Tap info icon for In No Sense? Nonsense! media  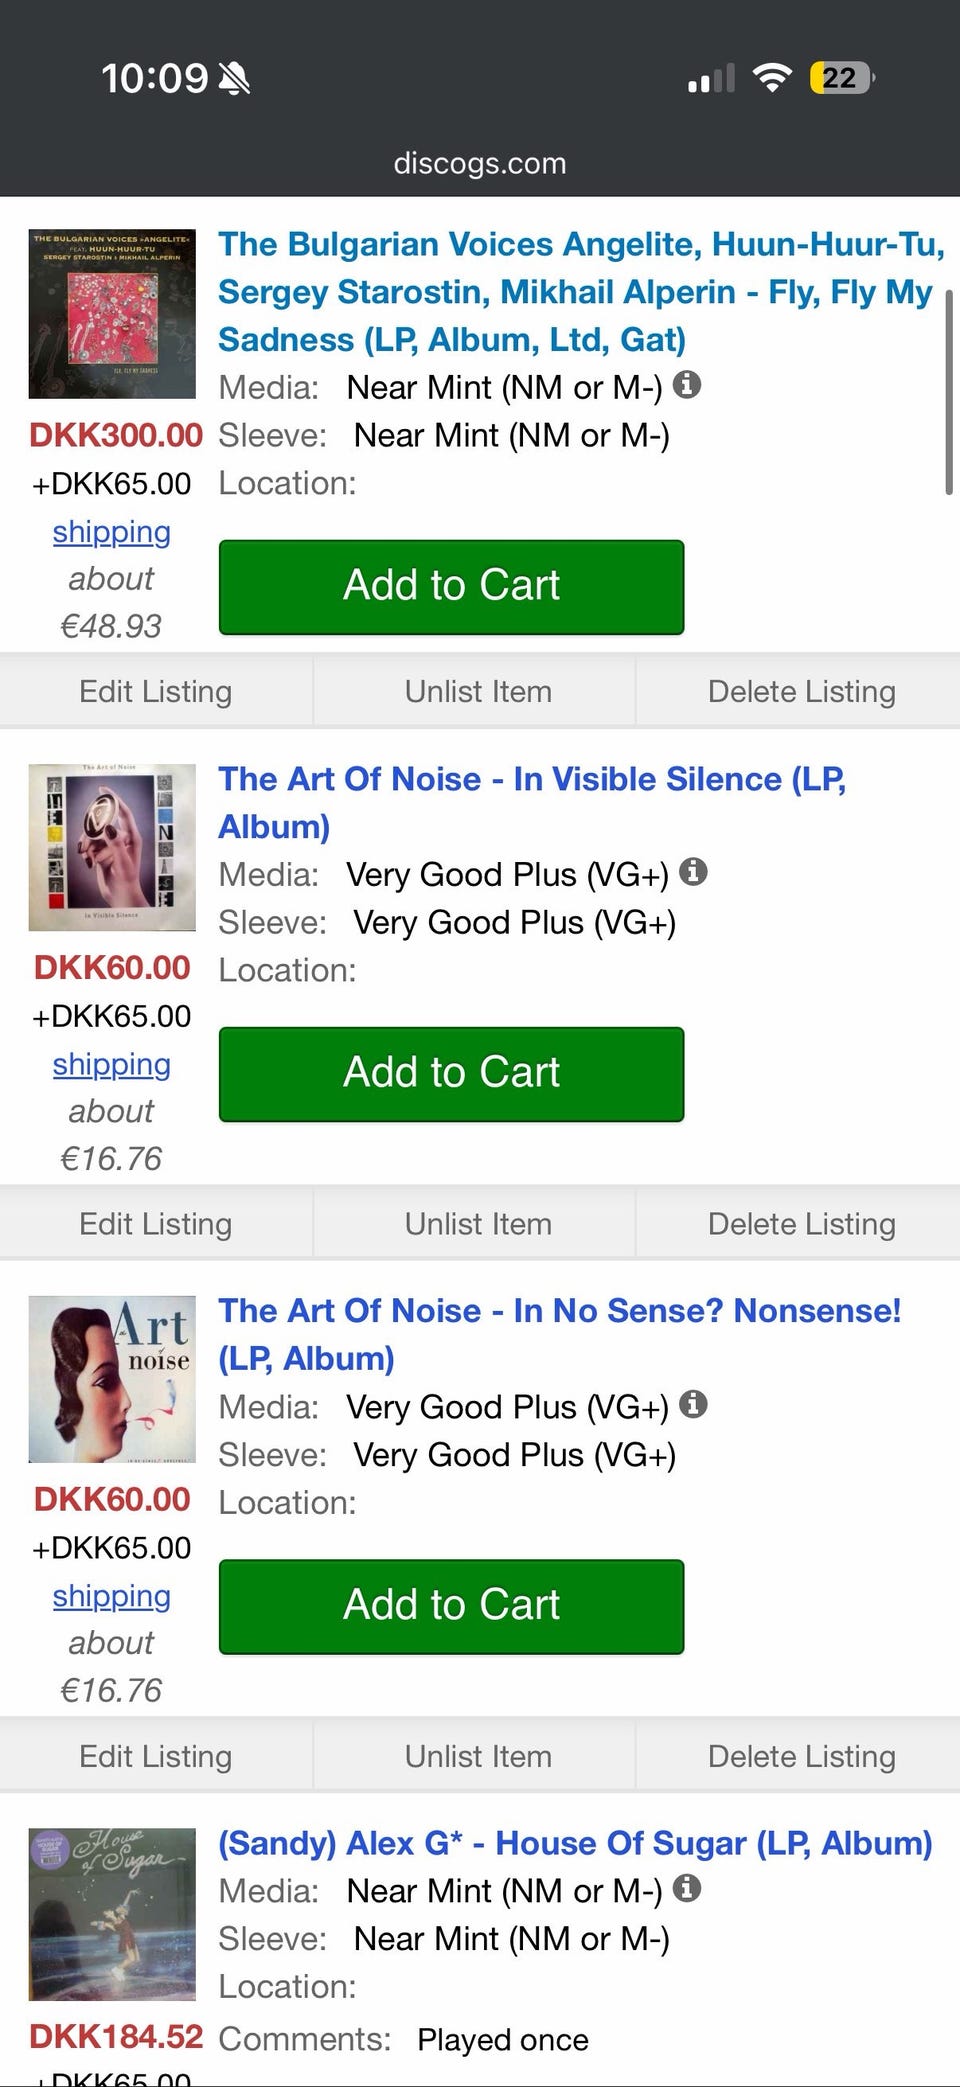click(x=693, y=1405)
